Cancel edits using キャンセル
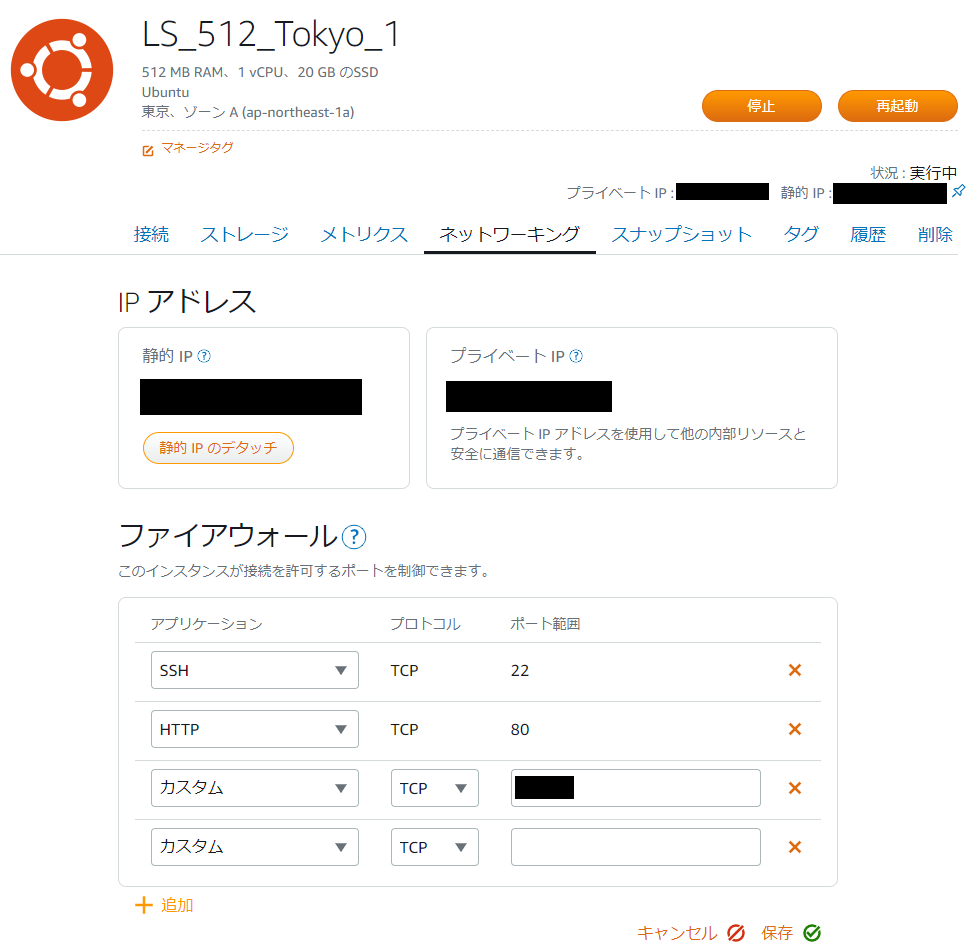The image size is (978, 949). coord(678,932)
